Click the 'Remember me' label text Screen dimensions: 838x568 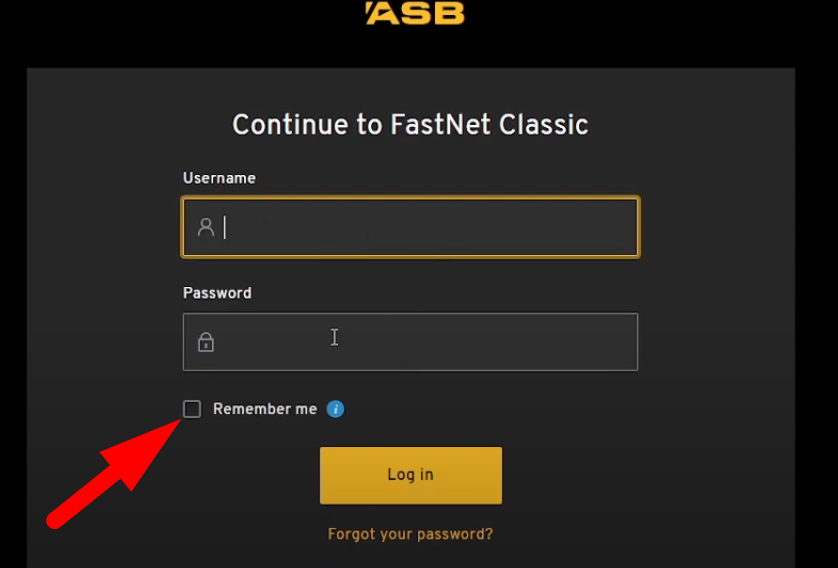tap(265, 409)
